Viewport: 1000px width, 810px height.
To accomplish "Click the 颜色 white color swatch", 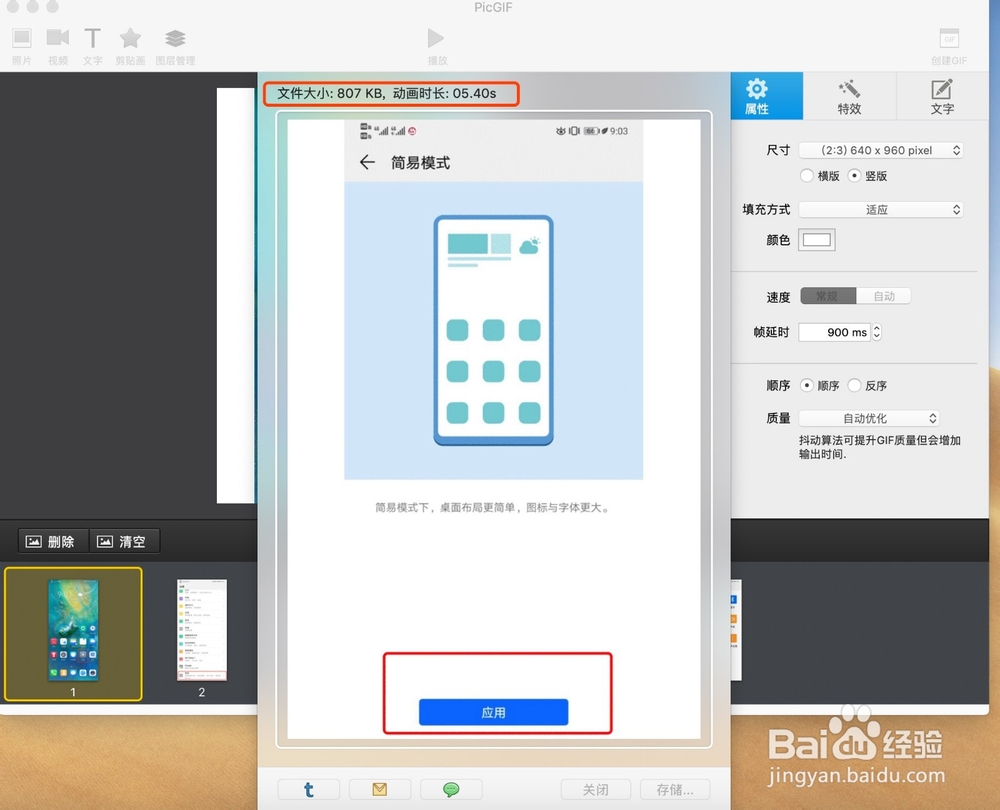I will pos(816,240).
